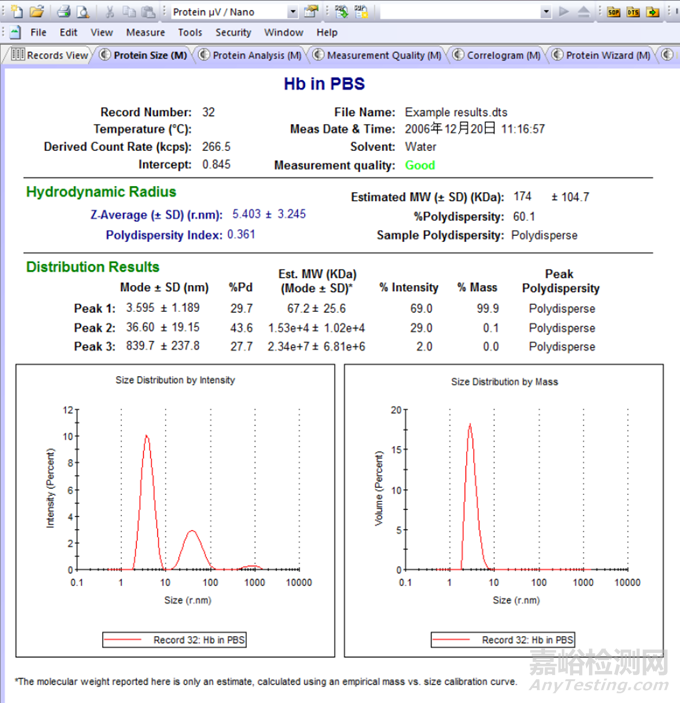Click the New file icon
This screenshot has height=703, width=680.
(16, 12)
